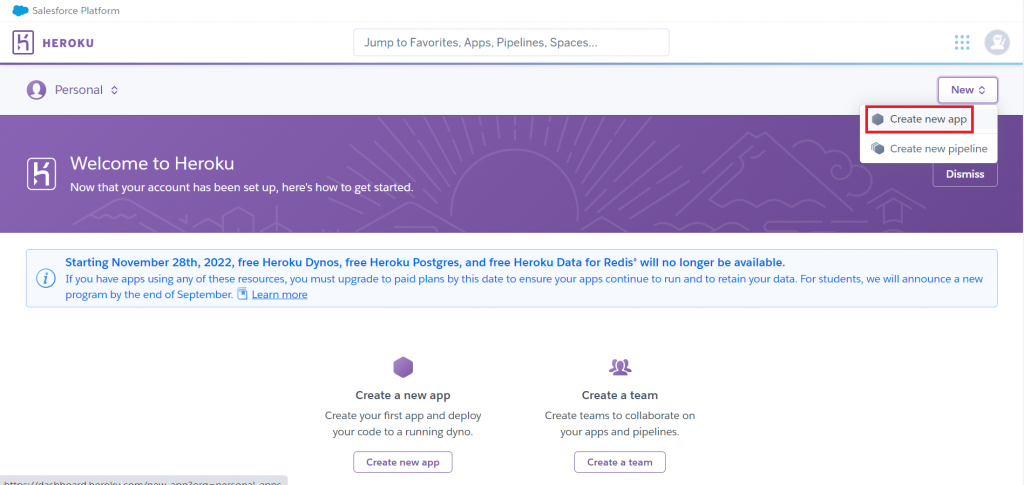1024x485 pixels.
Task: Open the Learn more link
Action: pos(280,294)
